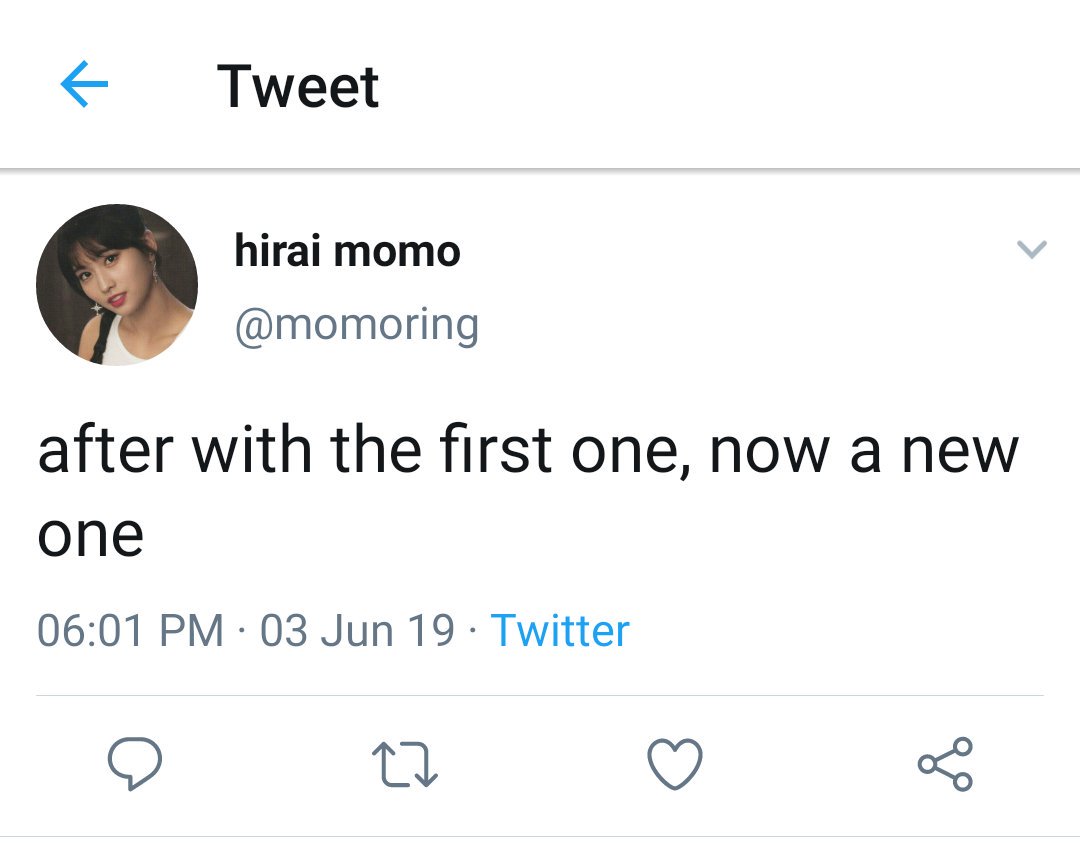Go back using the blue arrow

tap(84, 84)
